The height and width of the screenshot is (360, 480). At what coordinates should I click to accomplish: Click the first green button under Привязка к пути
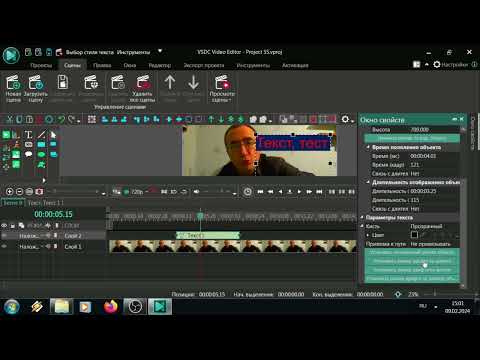[412, 252]
